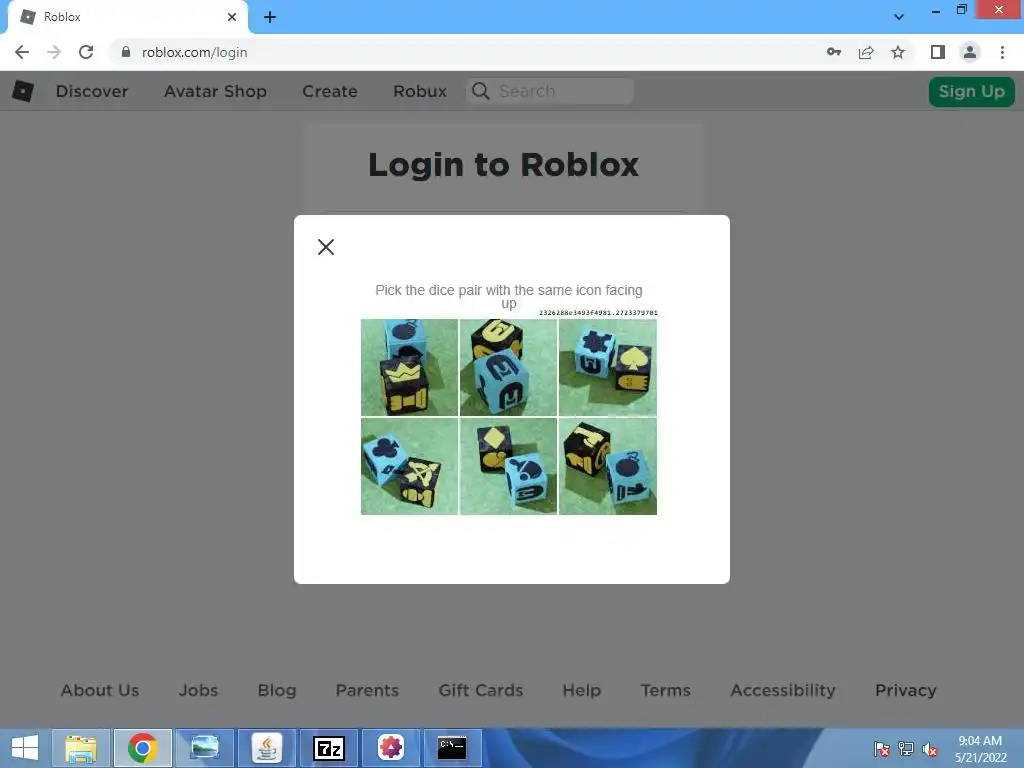Open the Help footer link
The image size is (1024, 768).
click(x=581, y=690)
